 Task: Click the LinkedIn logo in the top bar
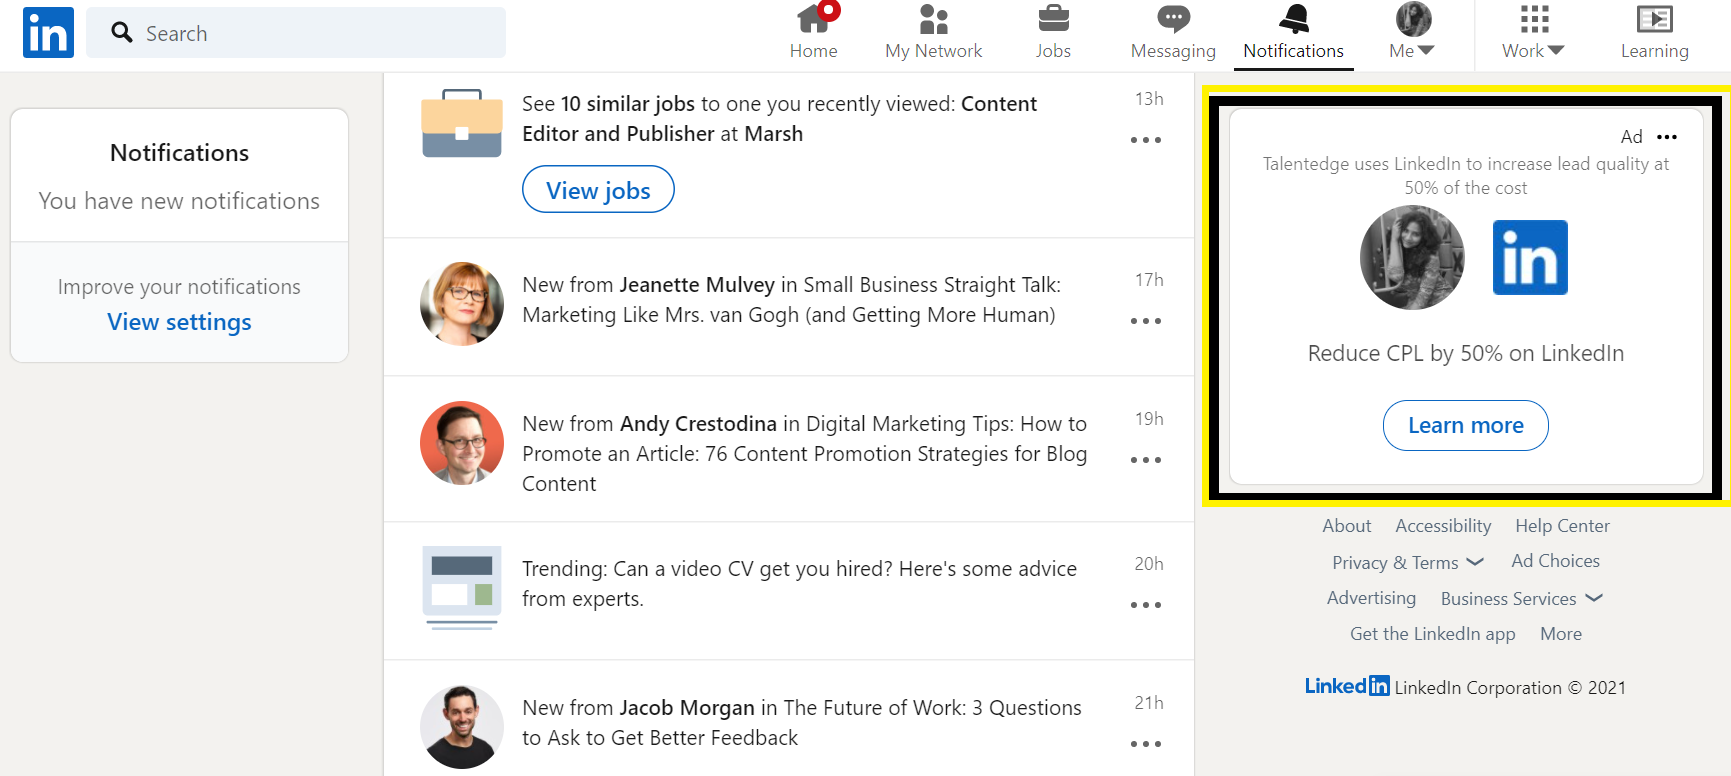click(48, 32)
